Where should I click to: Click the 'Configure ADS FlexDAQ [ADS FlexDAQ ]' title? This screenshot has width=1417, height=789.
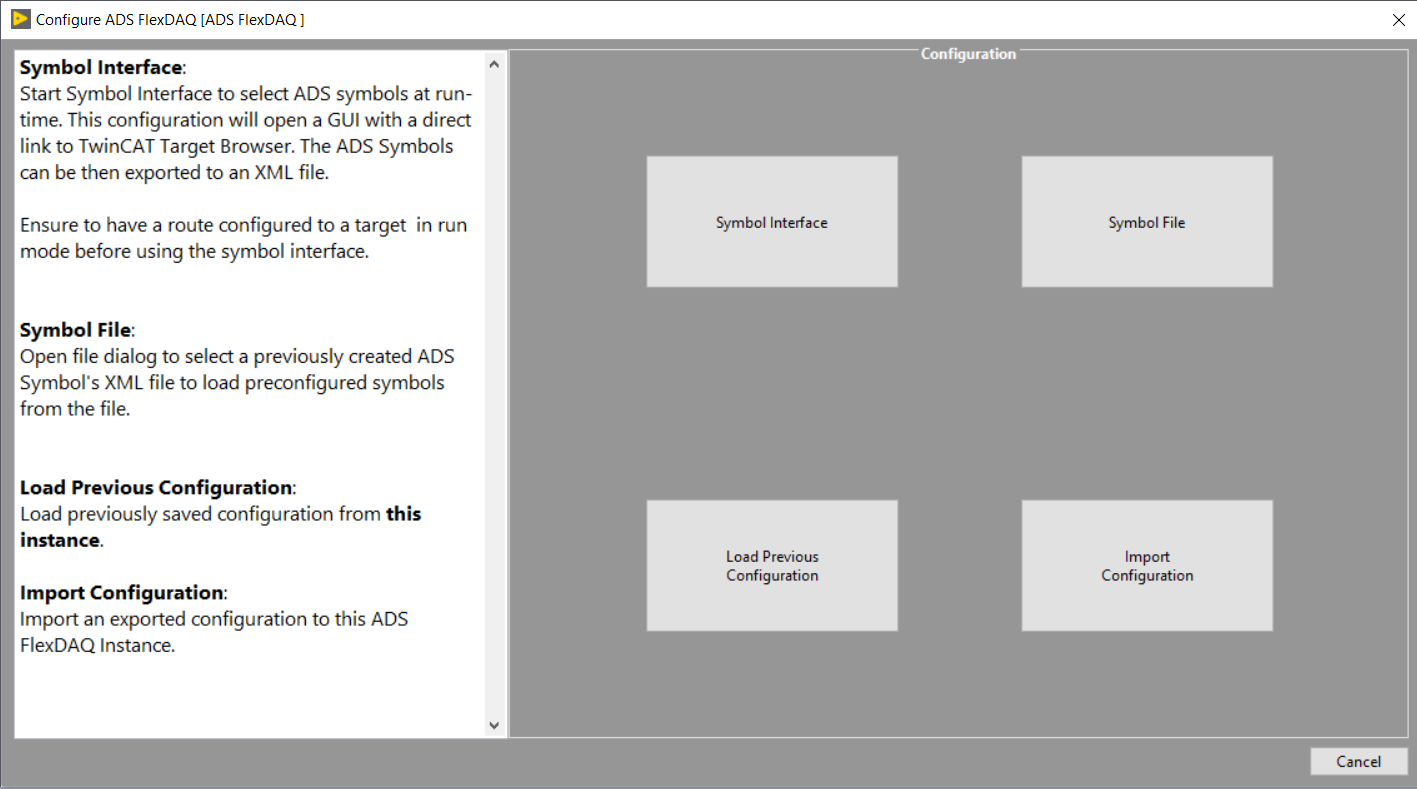coord(170,19)
